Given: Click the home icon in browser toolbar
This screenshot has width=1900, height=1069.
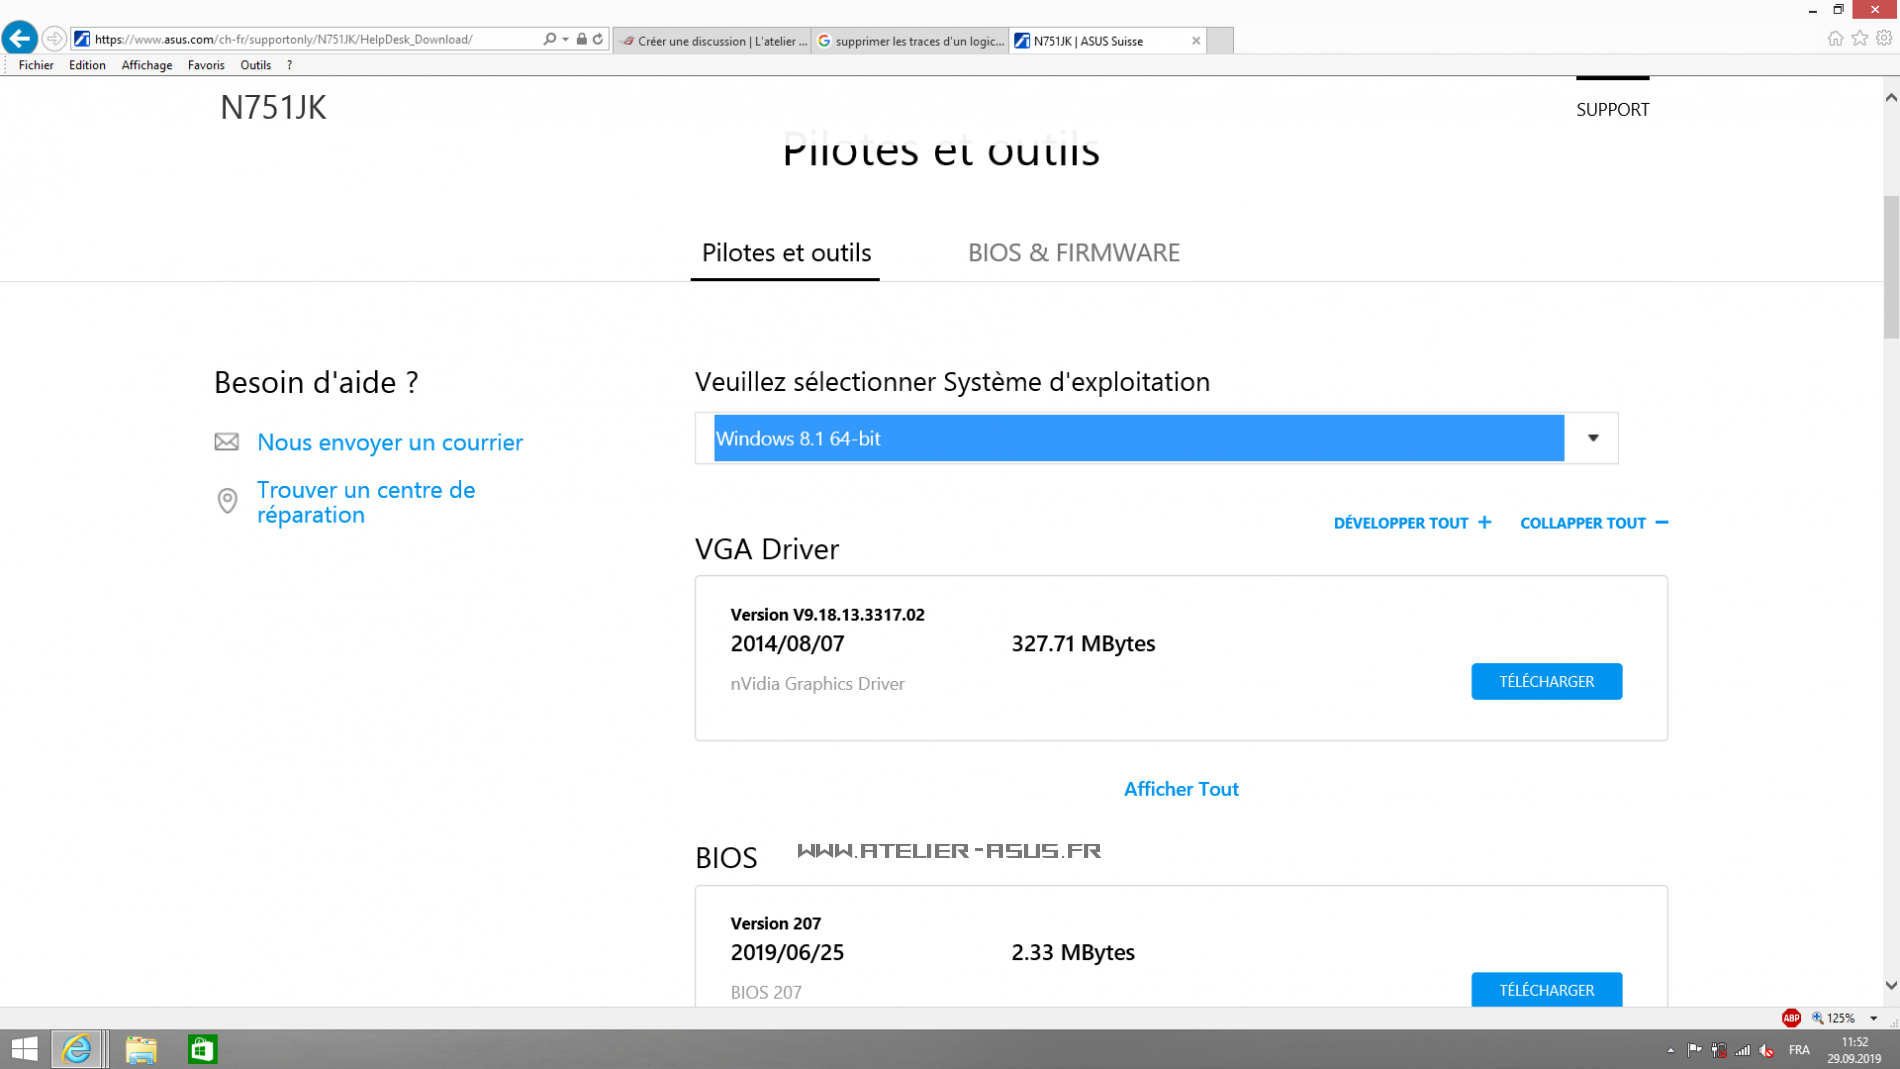Looking at the screenshot, I should pyautogui.click(x=1835, y=39).
